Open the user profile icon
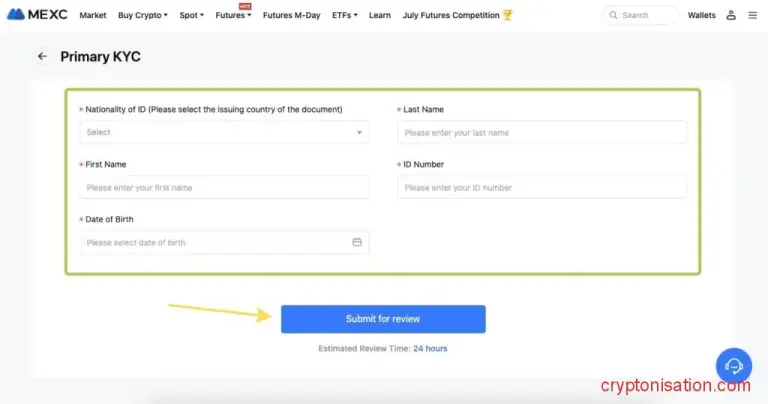 [731, 15]
